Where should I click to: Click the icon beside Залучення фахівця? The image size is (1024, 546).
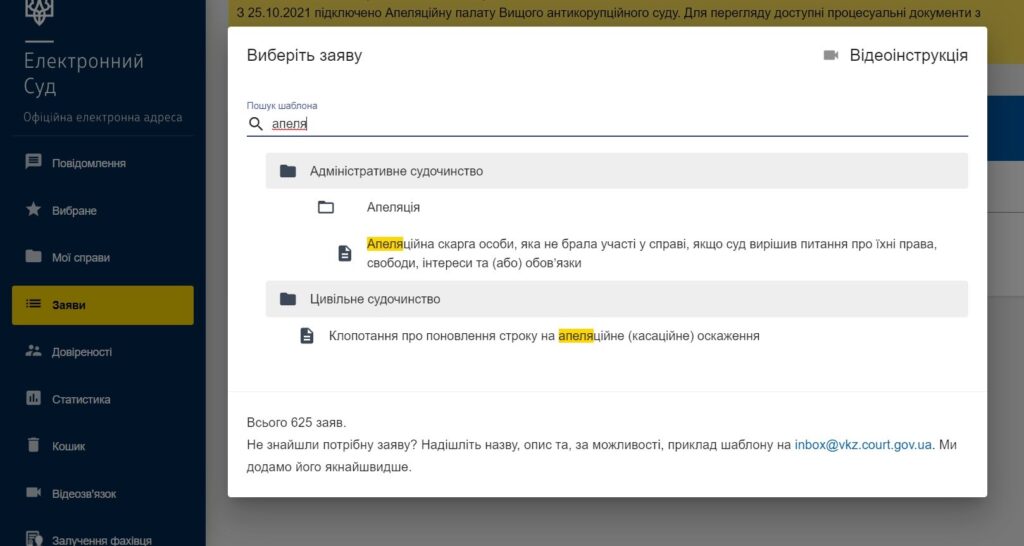(33, 538)
